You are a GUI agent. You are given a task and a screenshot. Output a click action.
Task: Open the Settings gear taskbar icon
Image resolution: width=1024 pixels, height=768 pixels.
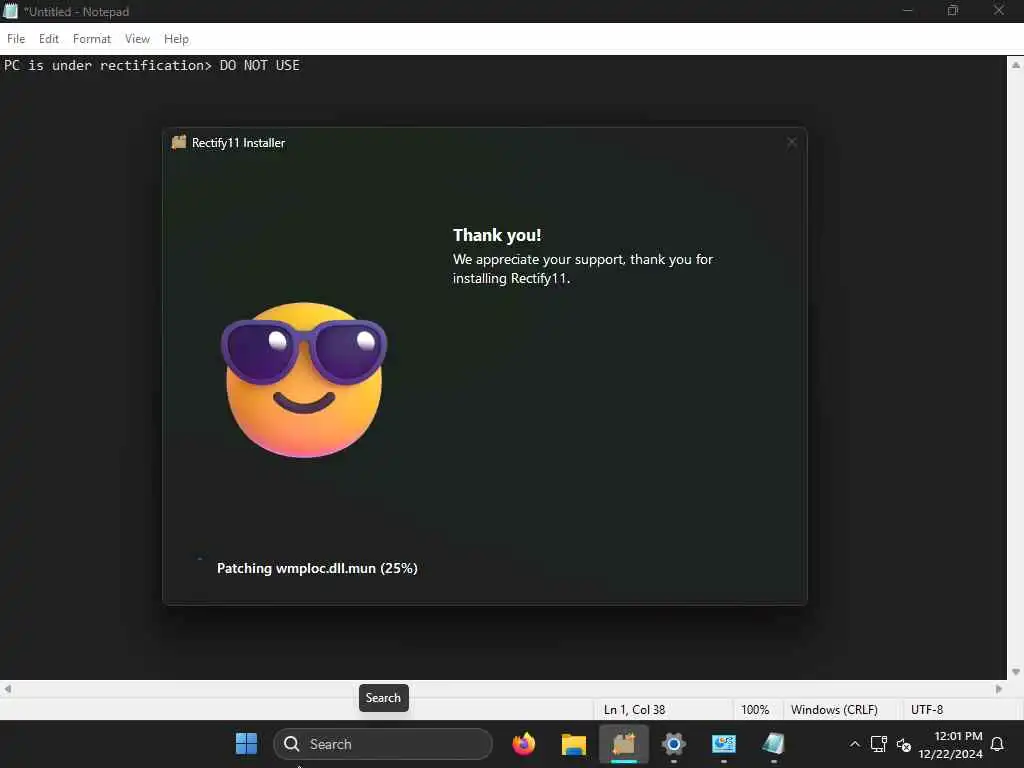[673, 744]
